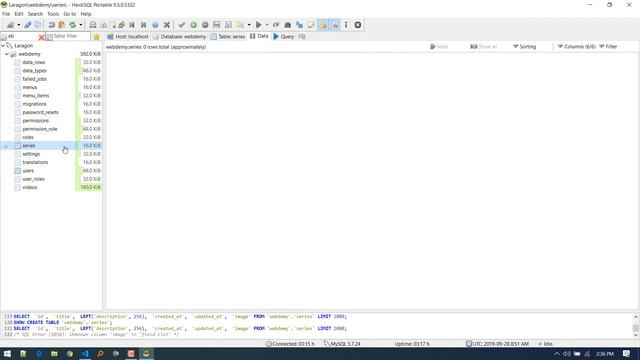Select the password_resets table
Image resolution: width=640 pixels, height=360 pixels.
[x=40, y=112]
